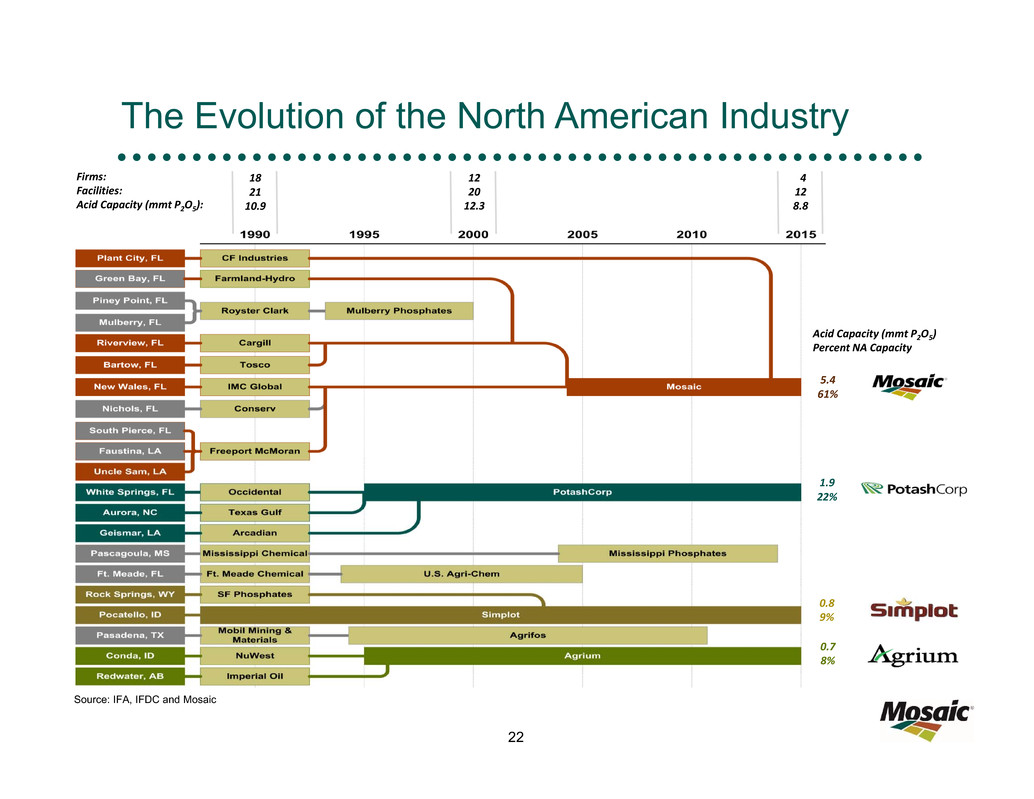
Task: Click the Royster Clark company box
Action: 255,311
